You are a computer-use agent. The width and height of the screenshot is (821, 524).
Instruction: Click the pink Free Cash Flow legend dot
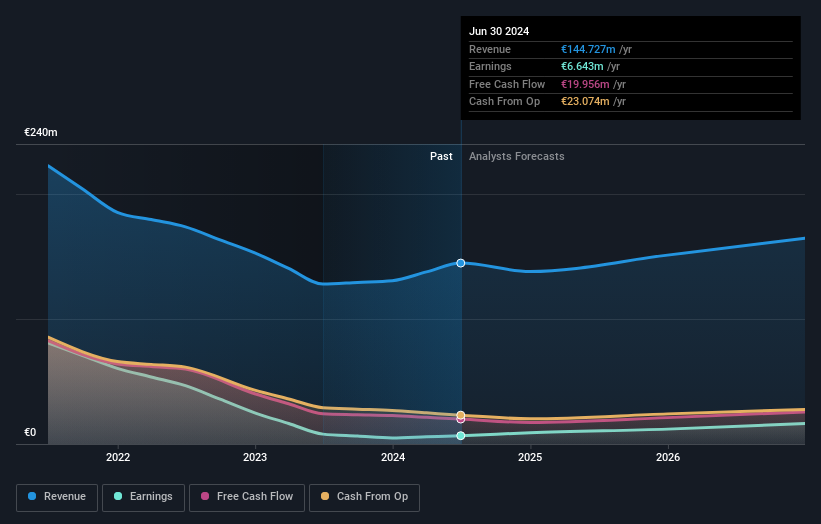point(205,497)
